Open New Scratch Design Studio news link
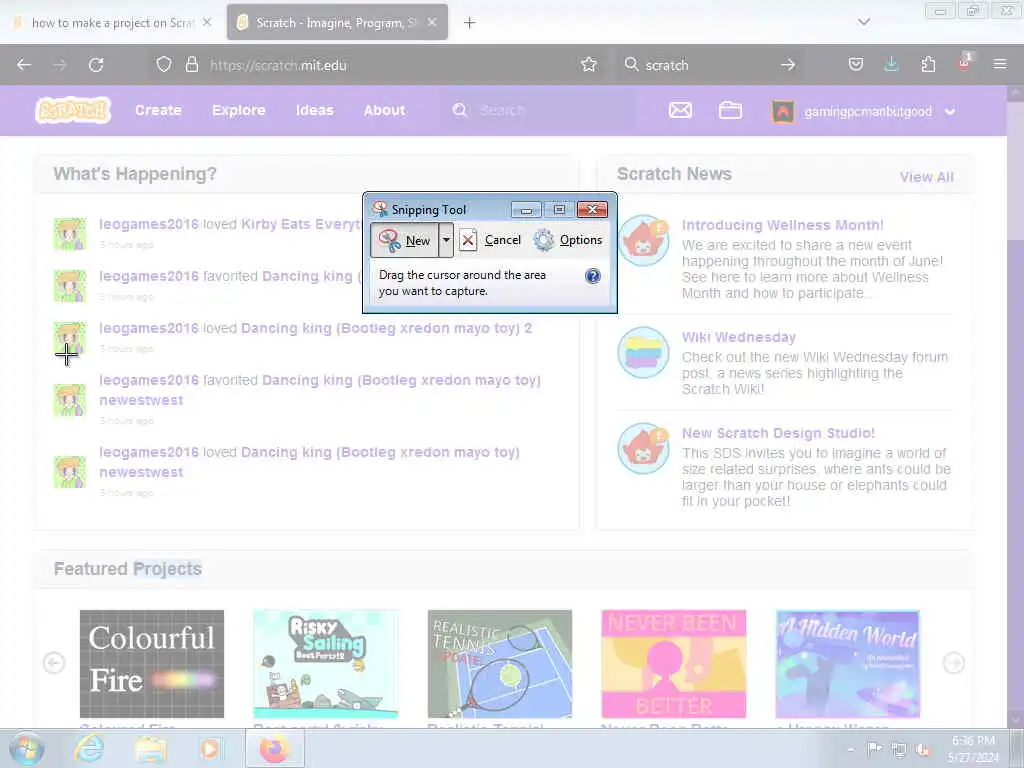The width and height of the screenshot is (1024, 768). (x=778, y=434)
